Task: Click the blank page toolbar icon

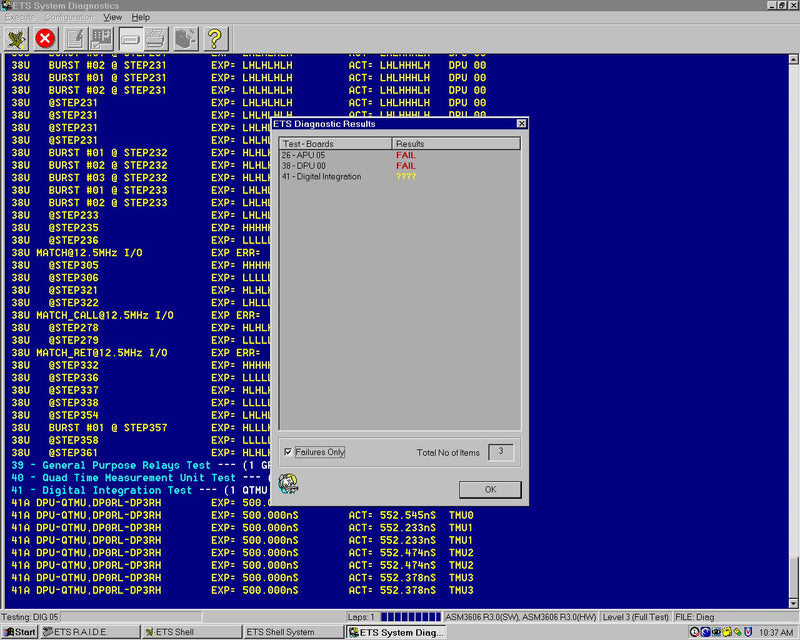Action: pos(130,39)
